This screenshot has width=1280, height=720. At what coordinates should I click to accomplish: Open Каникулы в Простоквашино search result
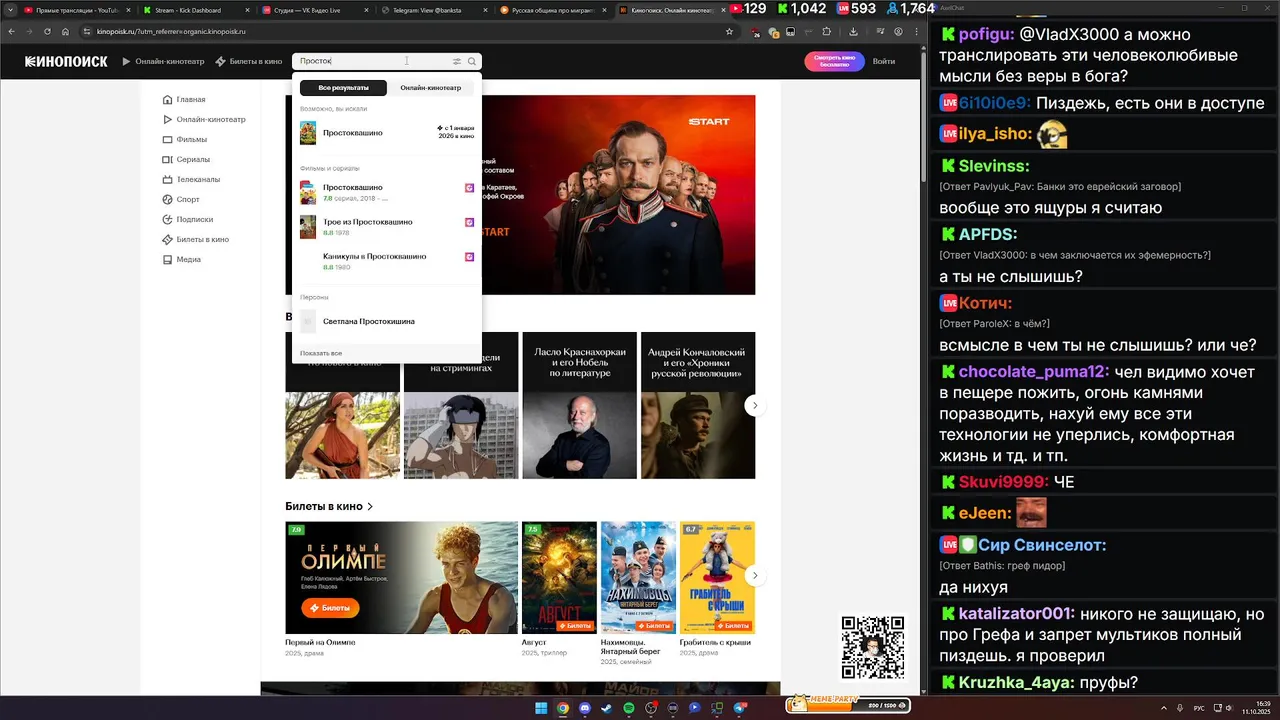(x=387, y=261)
